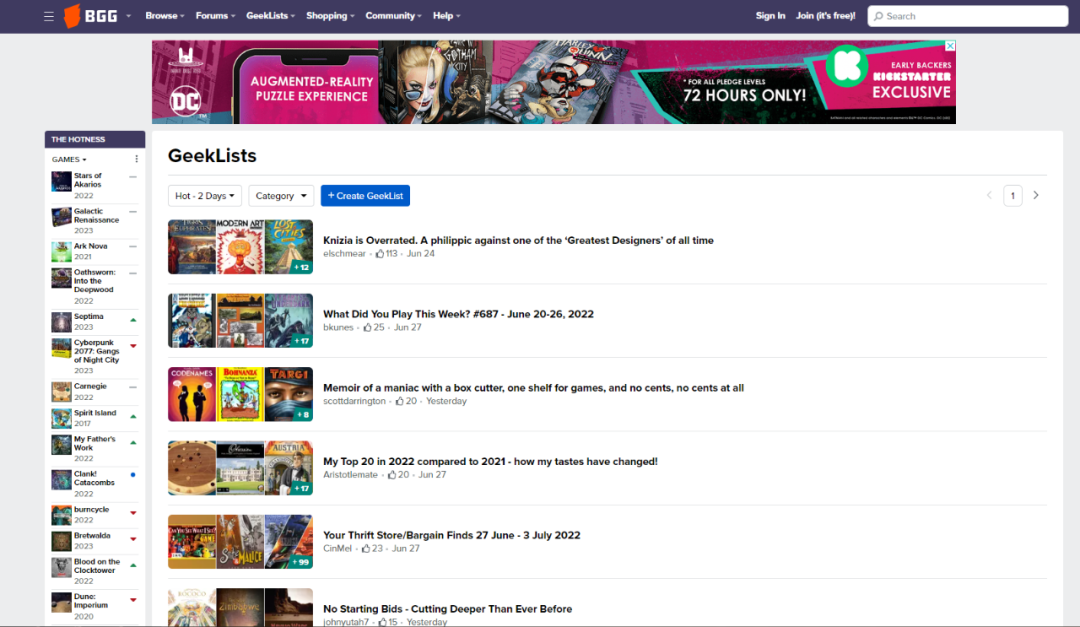This screenshot has width=1080, height=627.
Task: Expand the GAMES dropdown in The Hotness
Action: coord(69,159)
